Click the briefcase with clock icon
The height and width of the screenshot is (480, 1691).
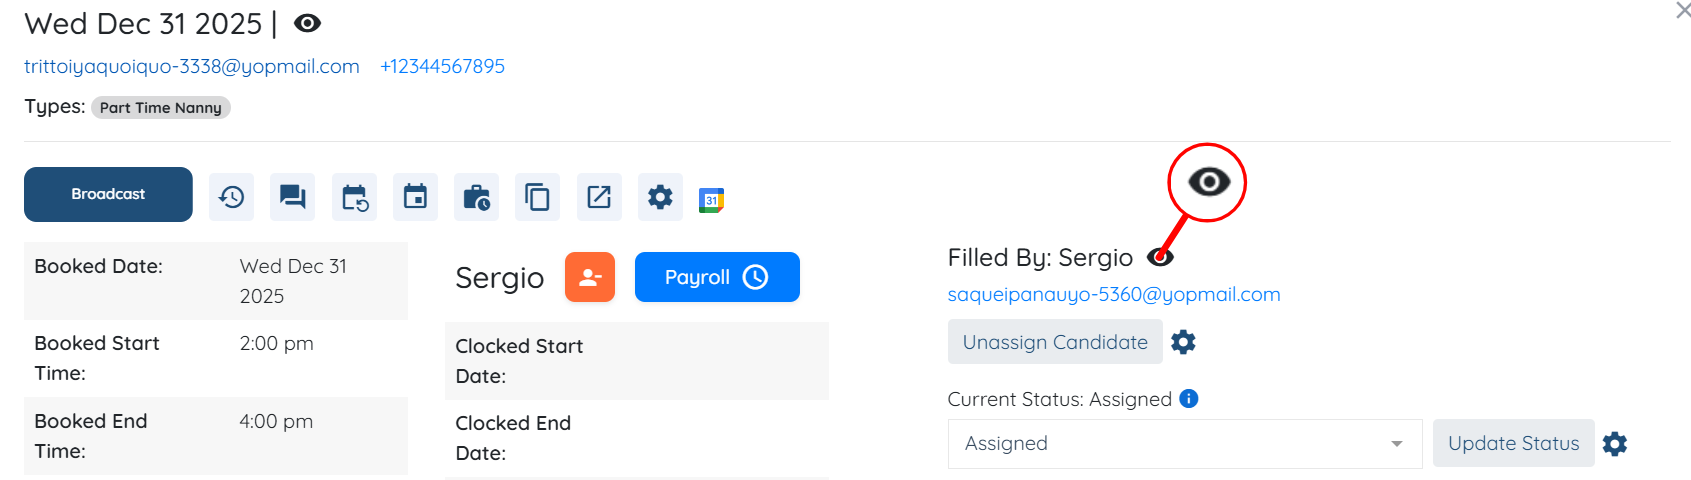[476, 197]
